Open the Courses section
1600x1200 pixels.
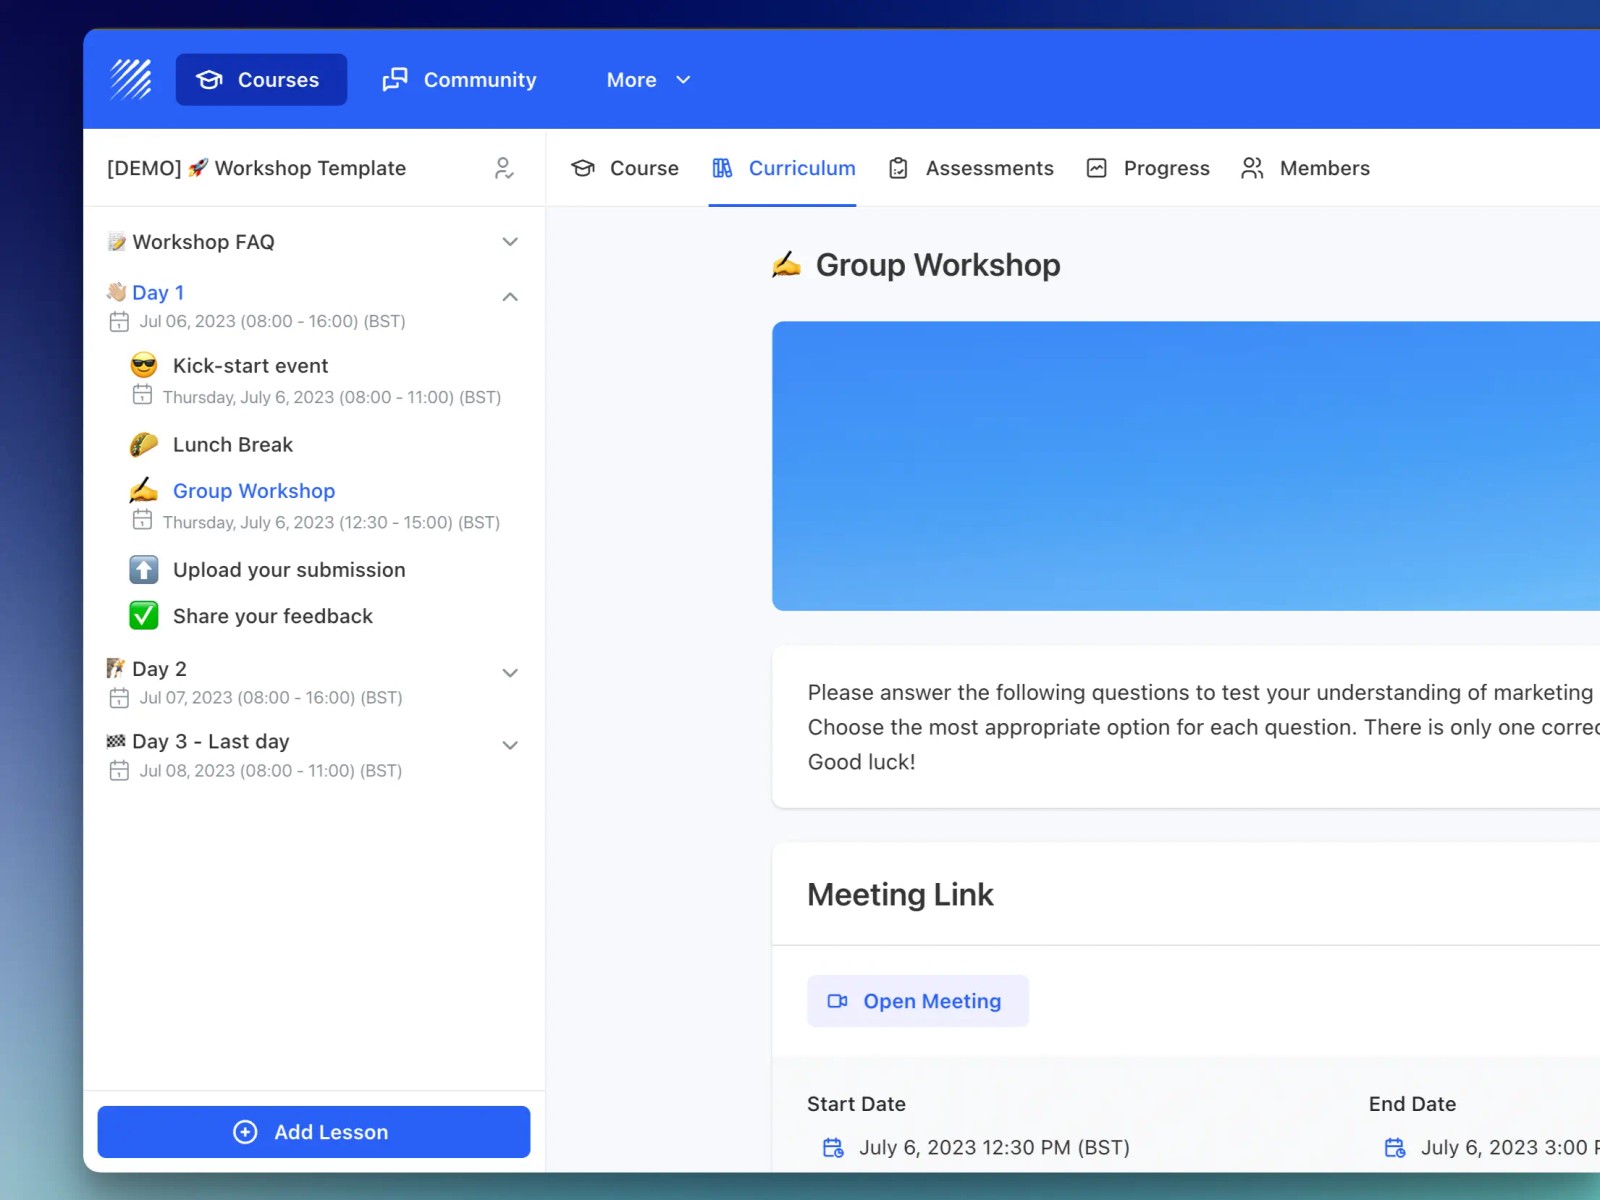tap(261, 79)
